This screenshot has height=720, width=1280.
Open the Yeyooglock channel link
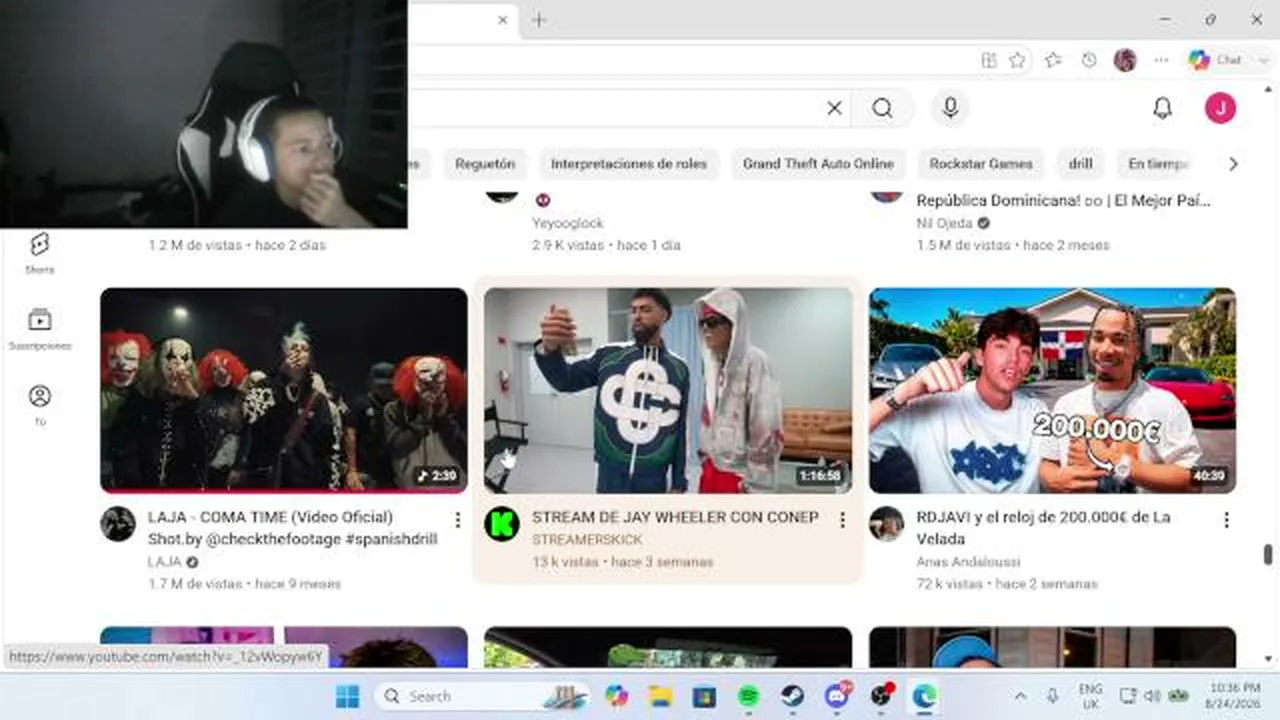[x=568, y=223]
